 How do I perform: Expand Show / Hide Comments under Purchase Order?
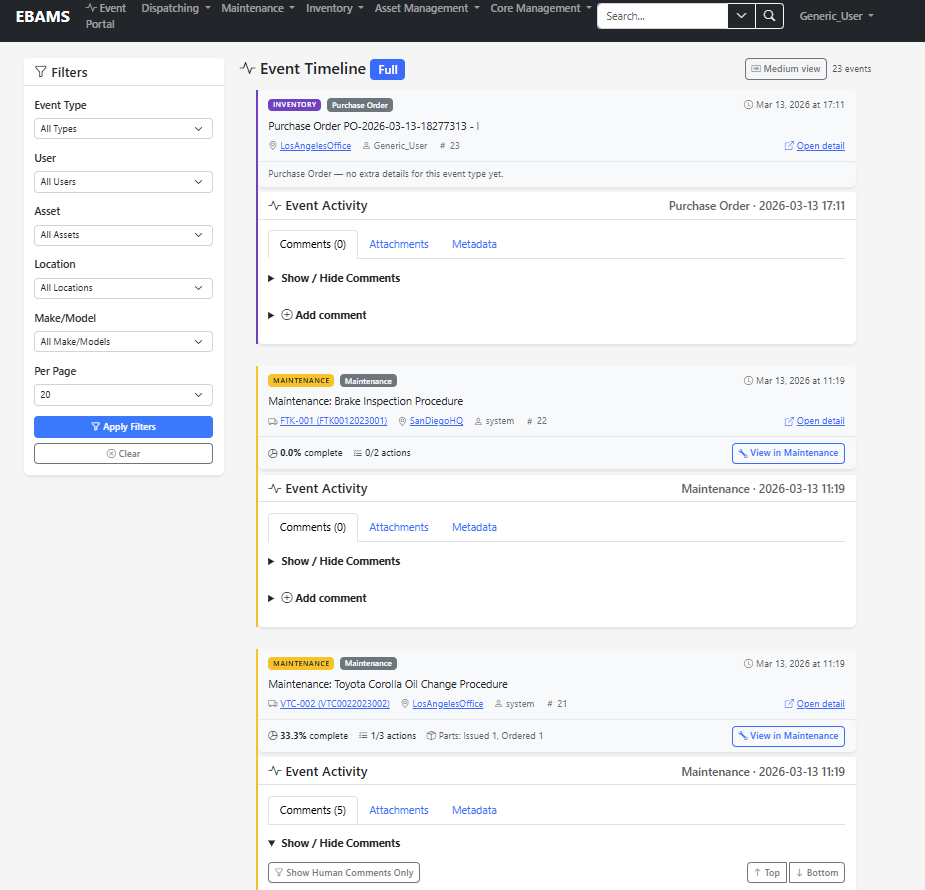point(334,278)
